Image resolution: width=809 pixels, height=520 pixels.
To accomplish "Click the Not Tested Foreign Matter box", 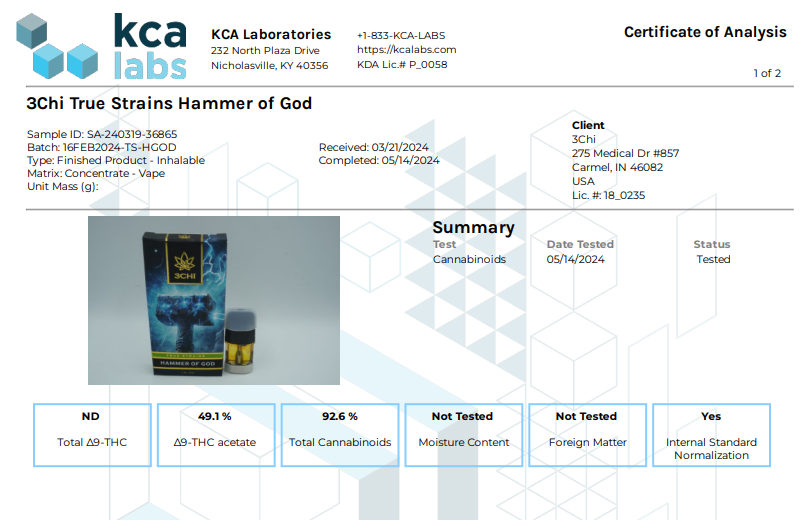I will pos(588,435).
